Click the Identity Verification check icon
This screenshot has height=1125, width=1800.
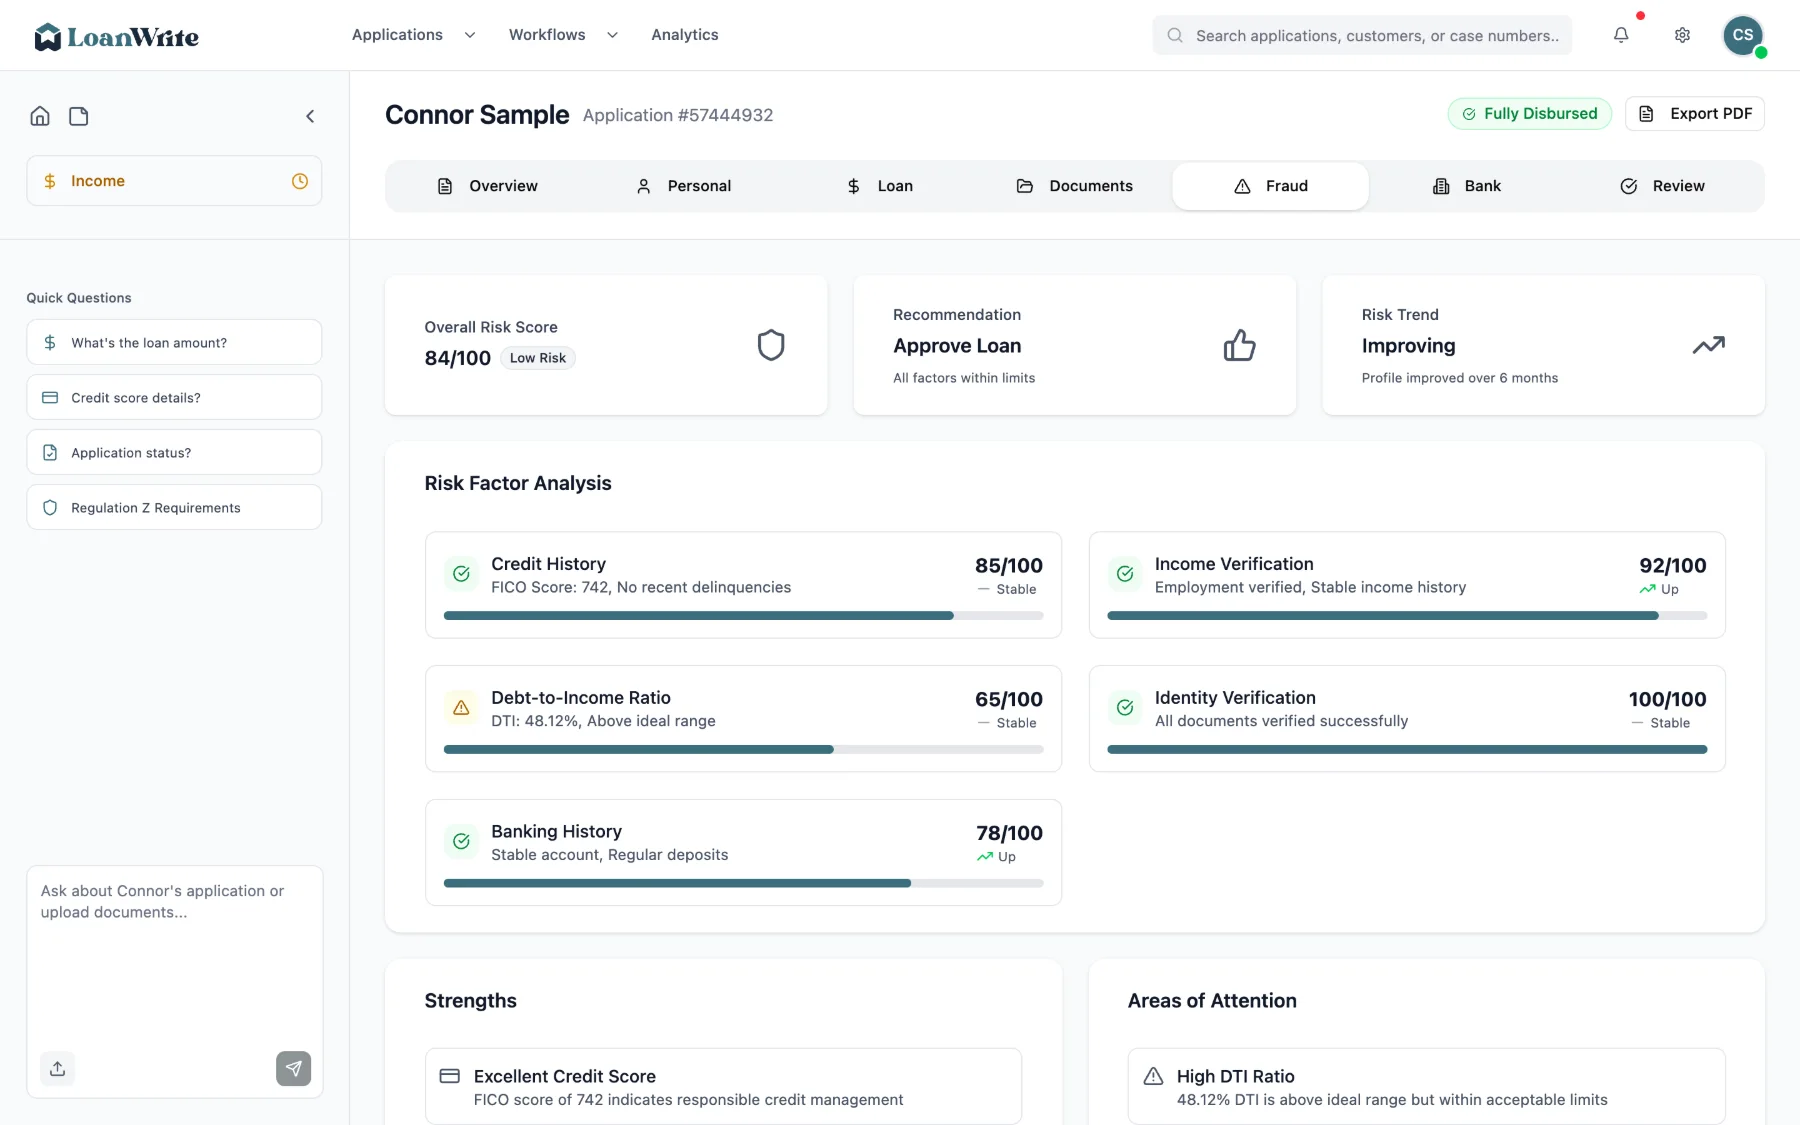pyautogui.click(x=1125, y=708)
